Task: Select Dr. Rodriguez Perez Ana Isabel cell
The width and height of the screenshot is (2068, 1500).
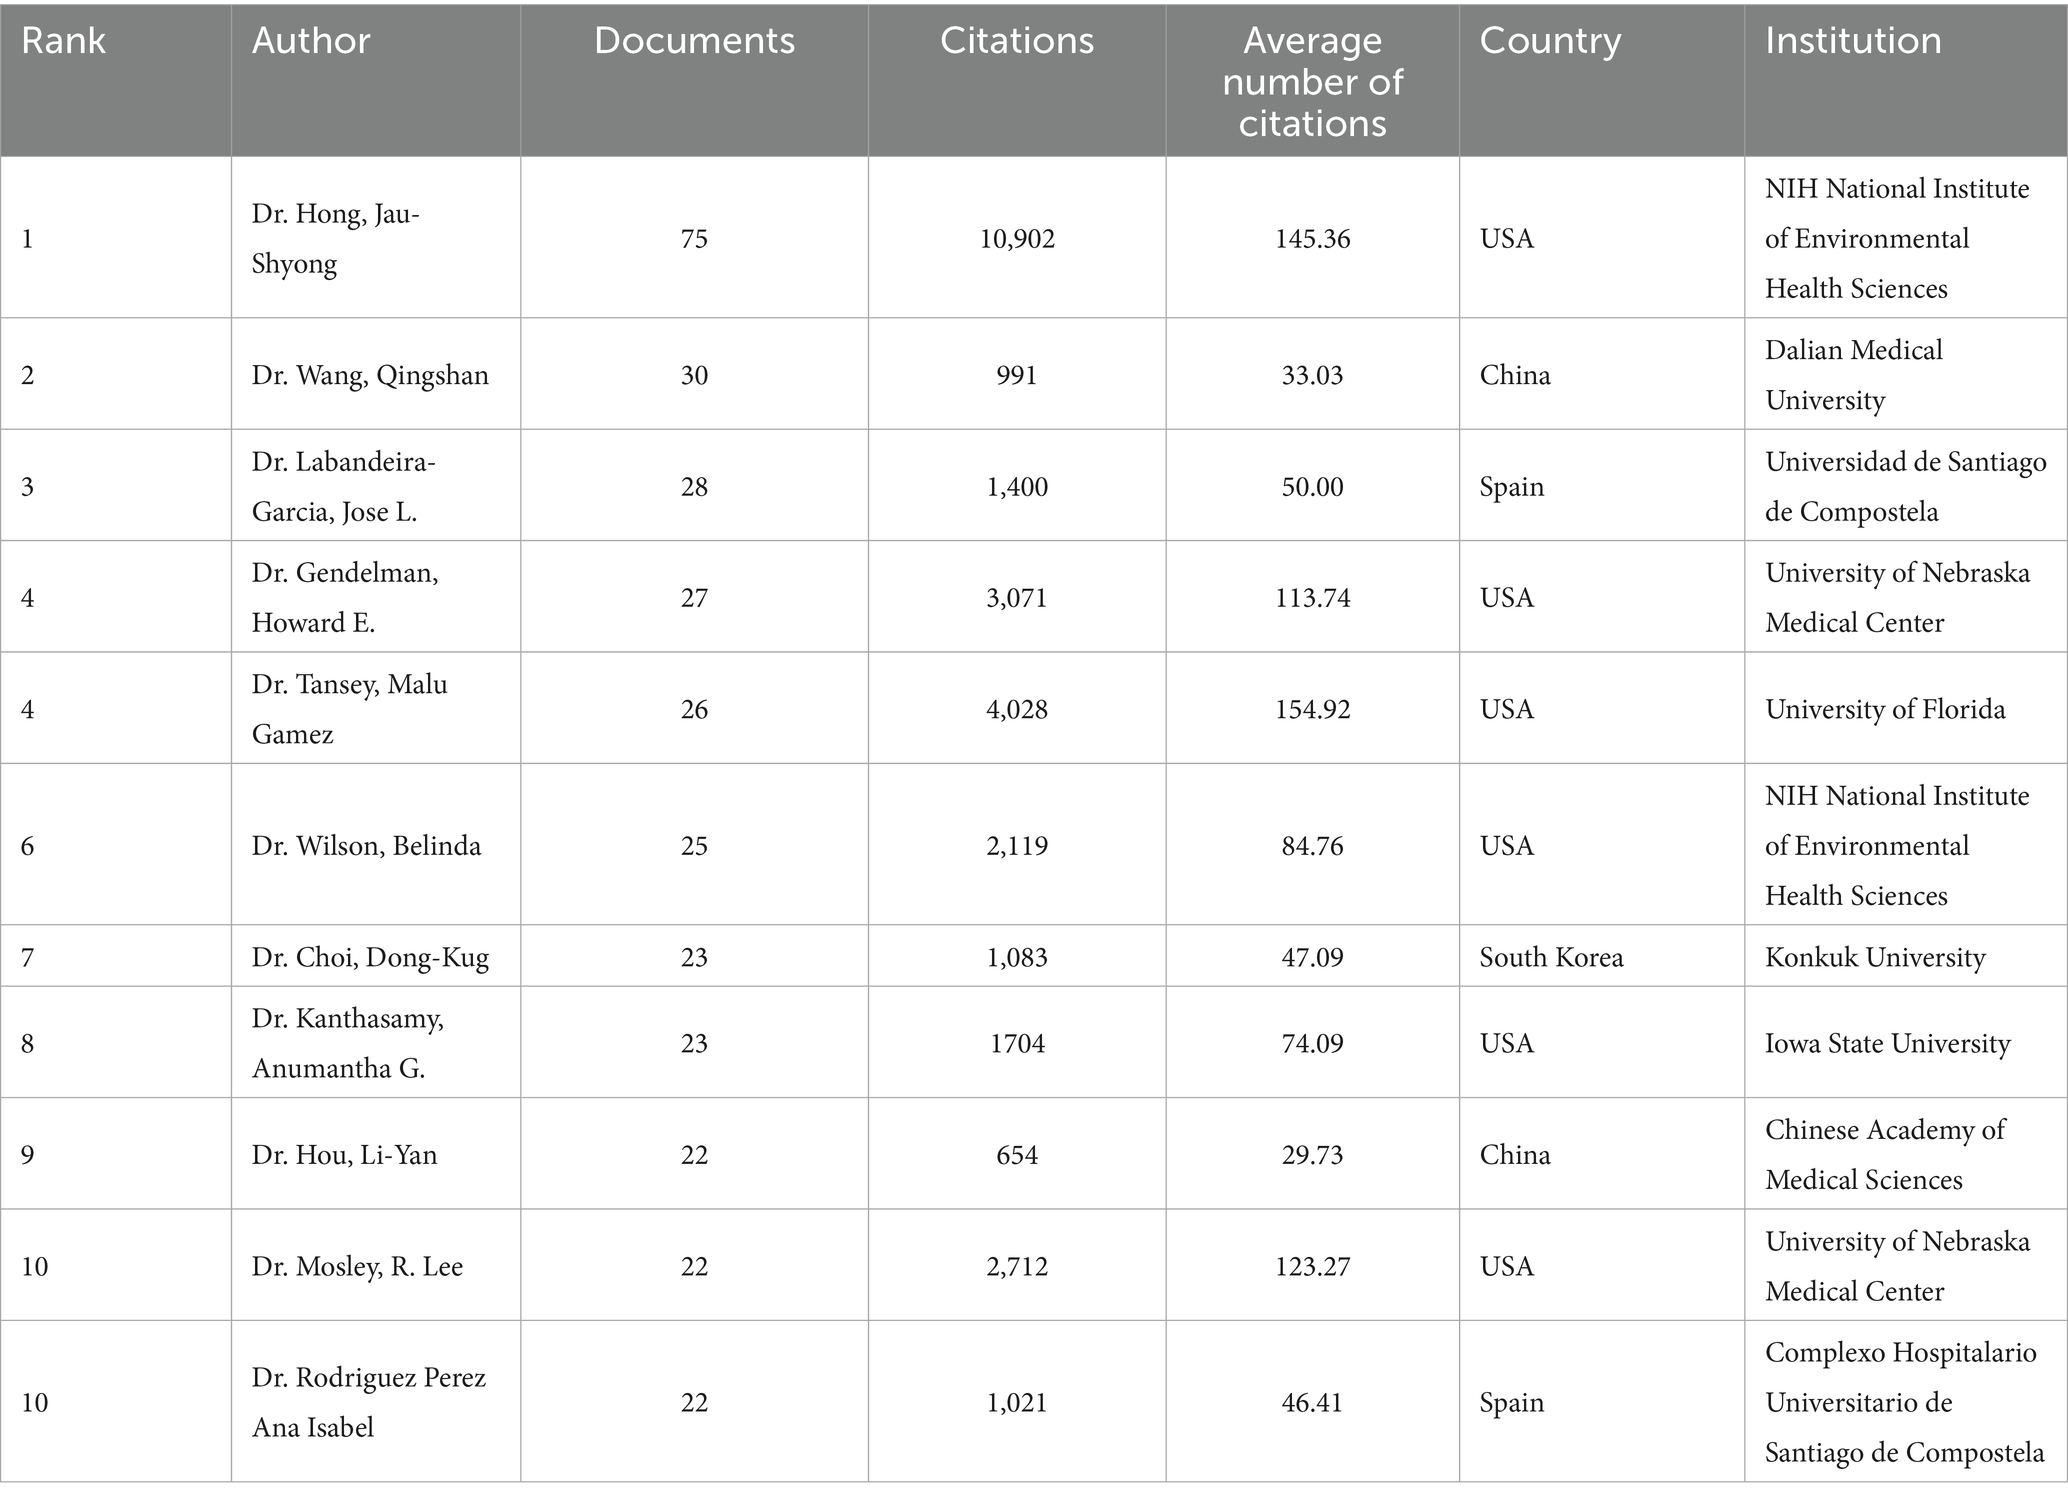Action: [x=368, y=1402]
